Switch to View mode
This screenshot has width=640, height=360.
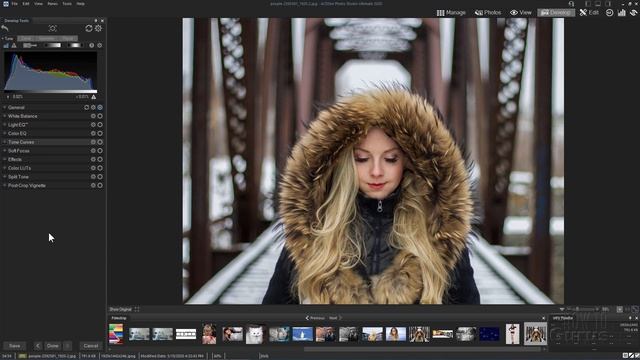pyautogui.click(x=521, y=13)
